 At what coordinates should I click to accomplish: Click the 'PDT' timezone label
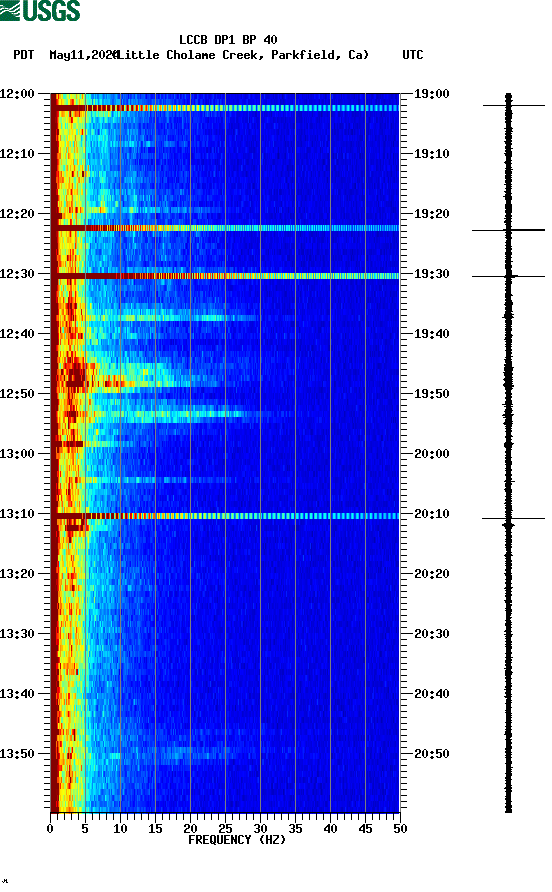pyautogui.click(x=24, y=55)
